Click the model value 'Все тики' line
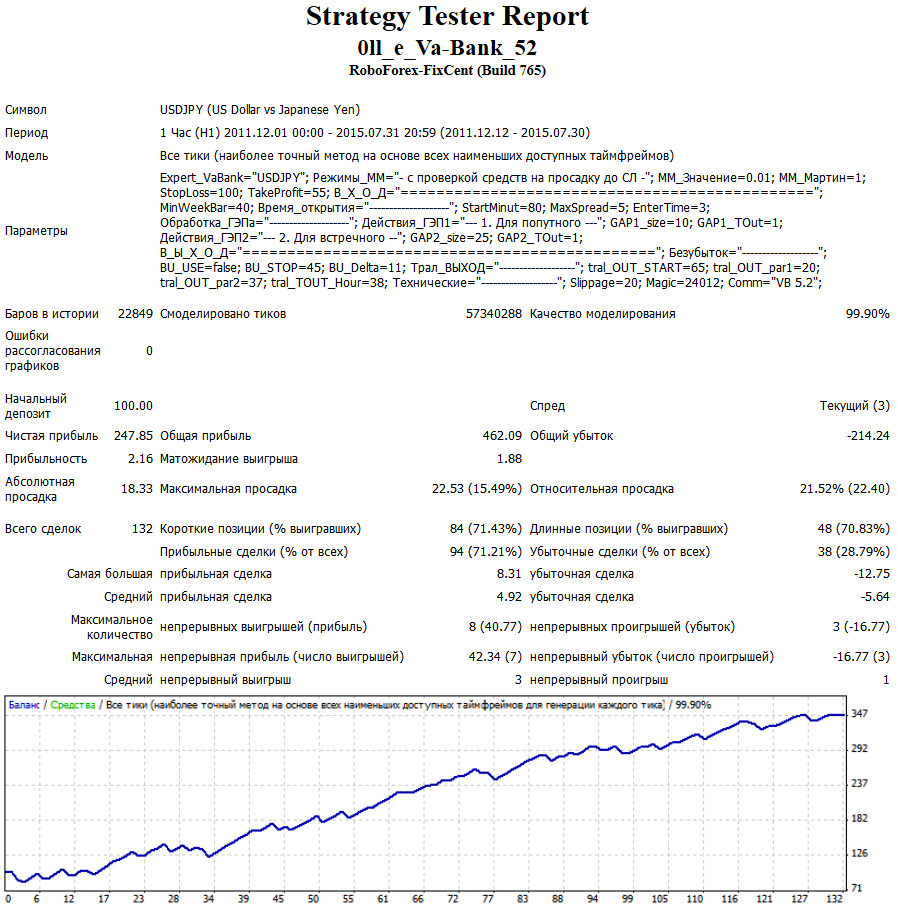Image resolution: width=898 pixels, height=908 pixels. 417,156
